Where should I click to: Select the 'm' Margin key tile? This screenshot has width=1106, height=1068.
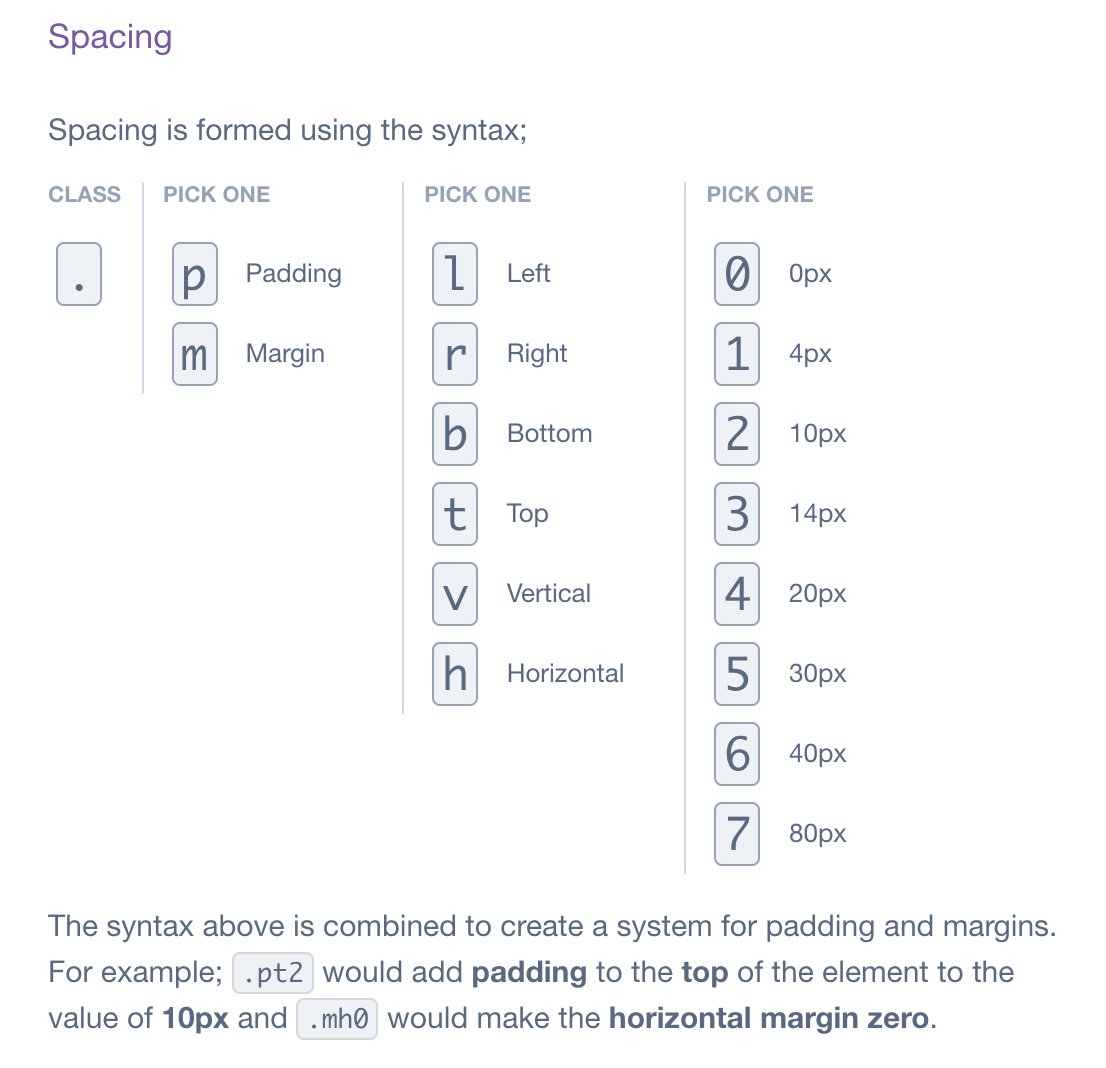(195, 354)
